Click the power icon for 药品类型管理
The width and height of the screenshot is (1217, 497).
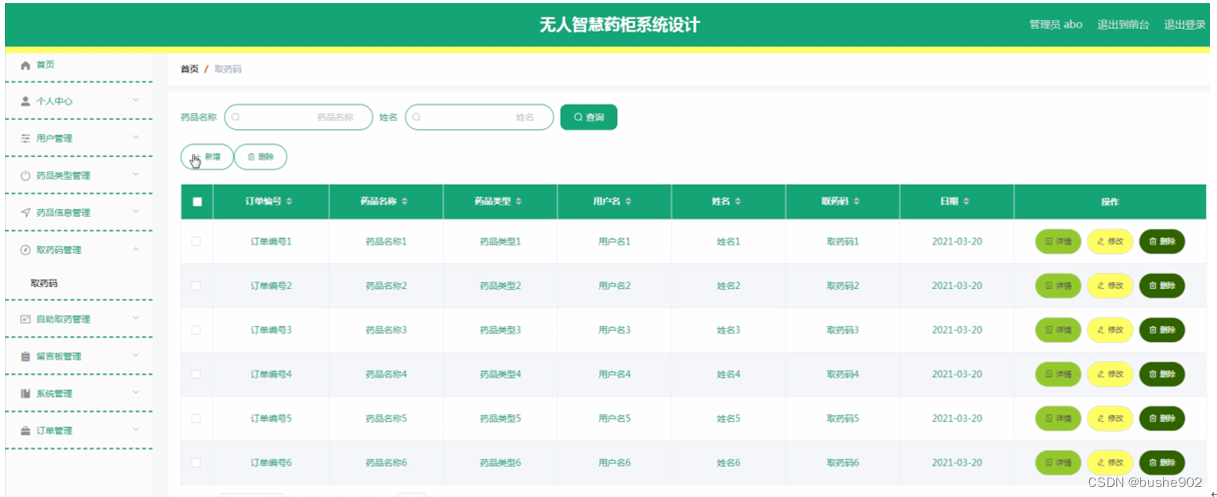coord(26,175)
